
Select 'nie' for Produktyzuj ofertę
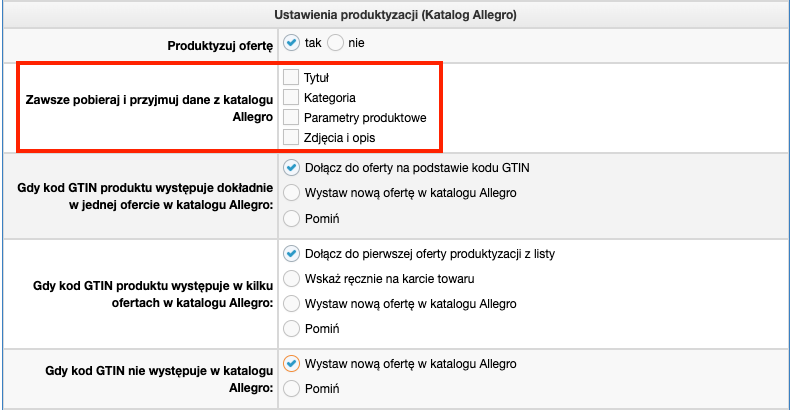(x=335, y=43)
